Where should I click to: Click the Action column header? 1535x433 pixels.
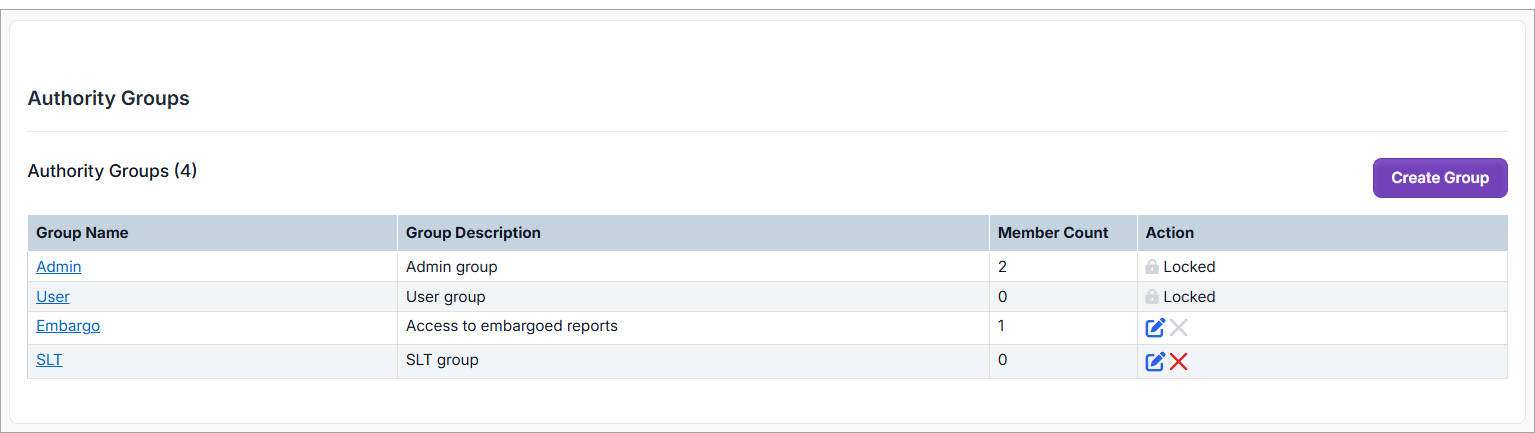1170,233
